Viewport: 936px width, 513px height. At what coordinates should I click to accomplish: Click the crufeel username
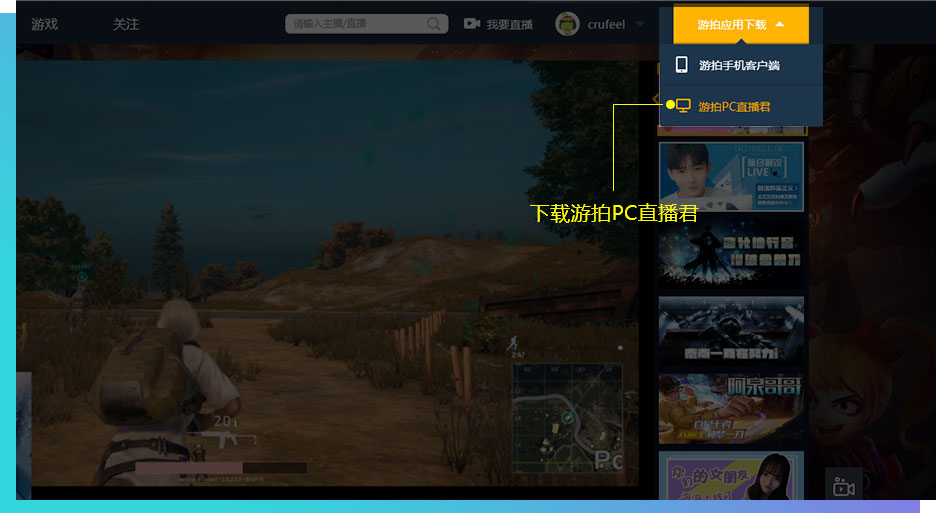coord(606,24)
